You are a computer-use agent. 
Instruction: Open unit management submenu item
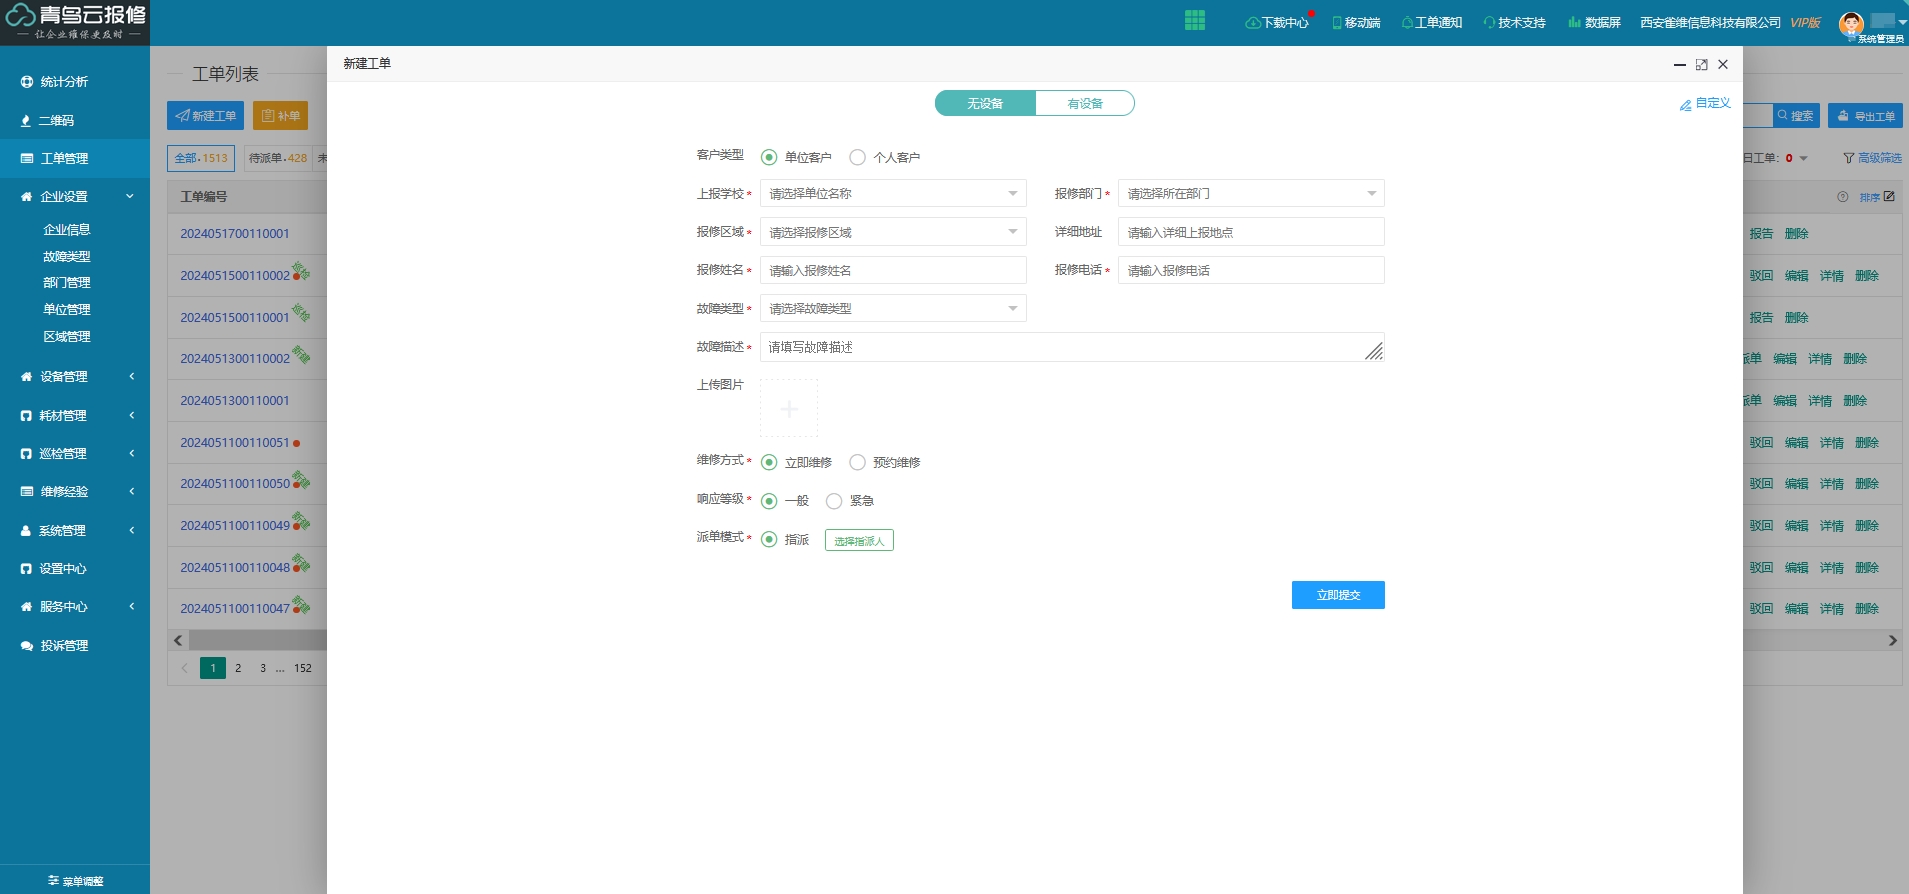[67, 309]
